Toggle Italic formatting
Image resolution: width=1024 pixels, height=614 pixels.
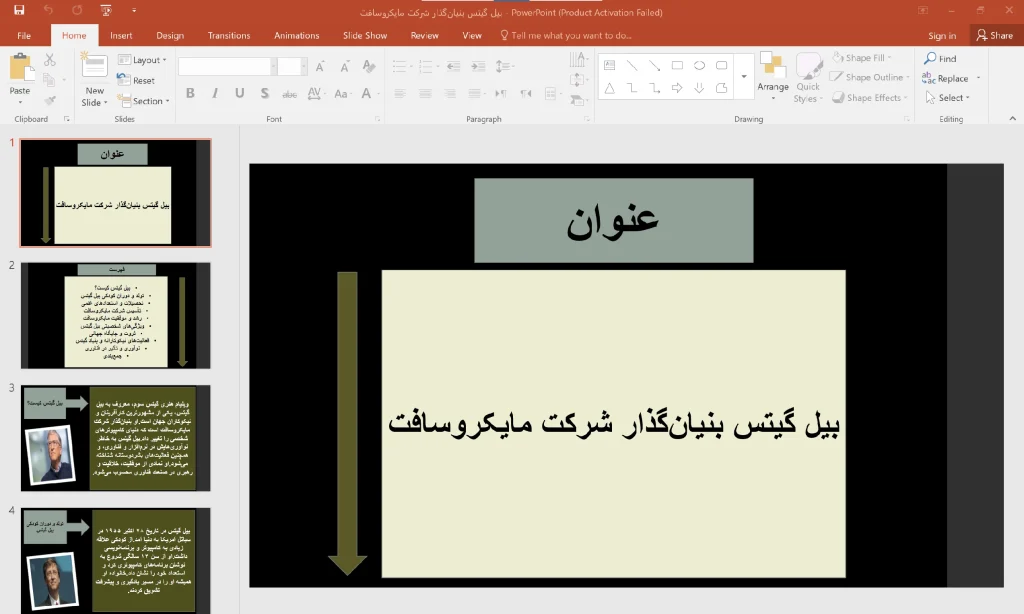[215, 93]
